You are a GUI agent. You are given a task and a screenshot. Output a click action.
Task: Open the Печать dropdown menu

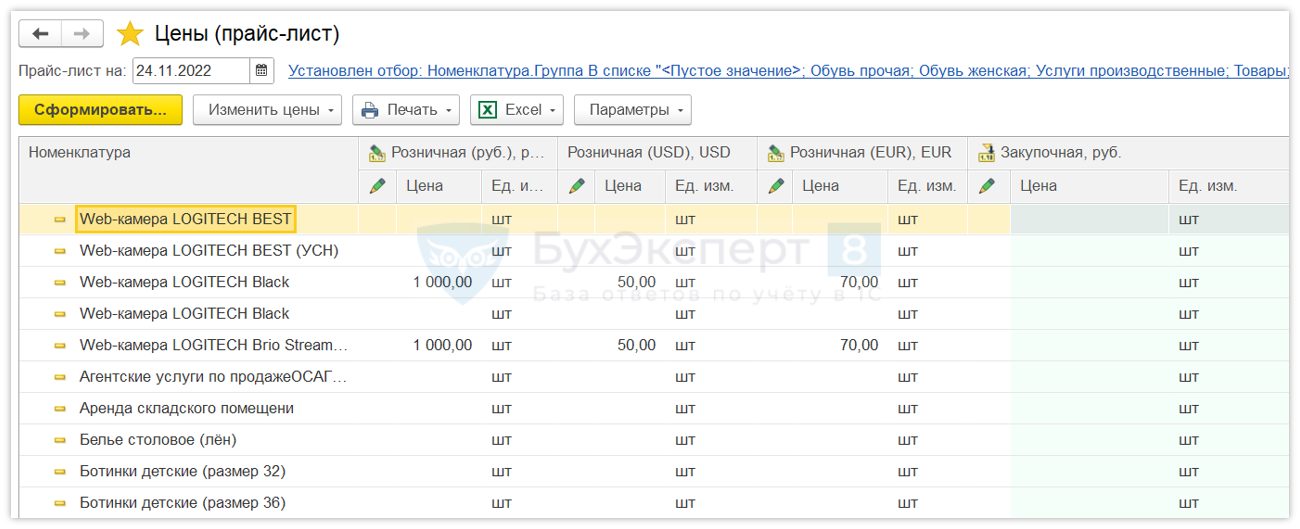[x=406, y=110]
